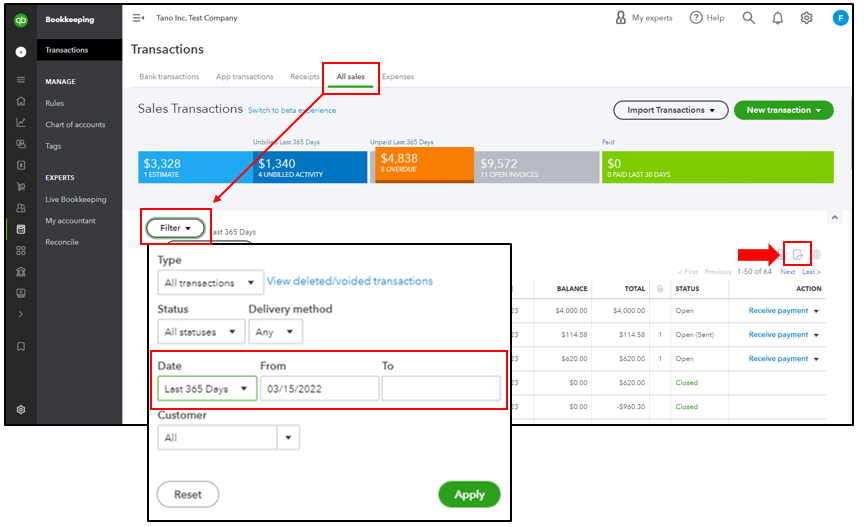
Task: Open the All statuses dropdown
Action: (201, 332)
